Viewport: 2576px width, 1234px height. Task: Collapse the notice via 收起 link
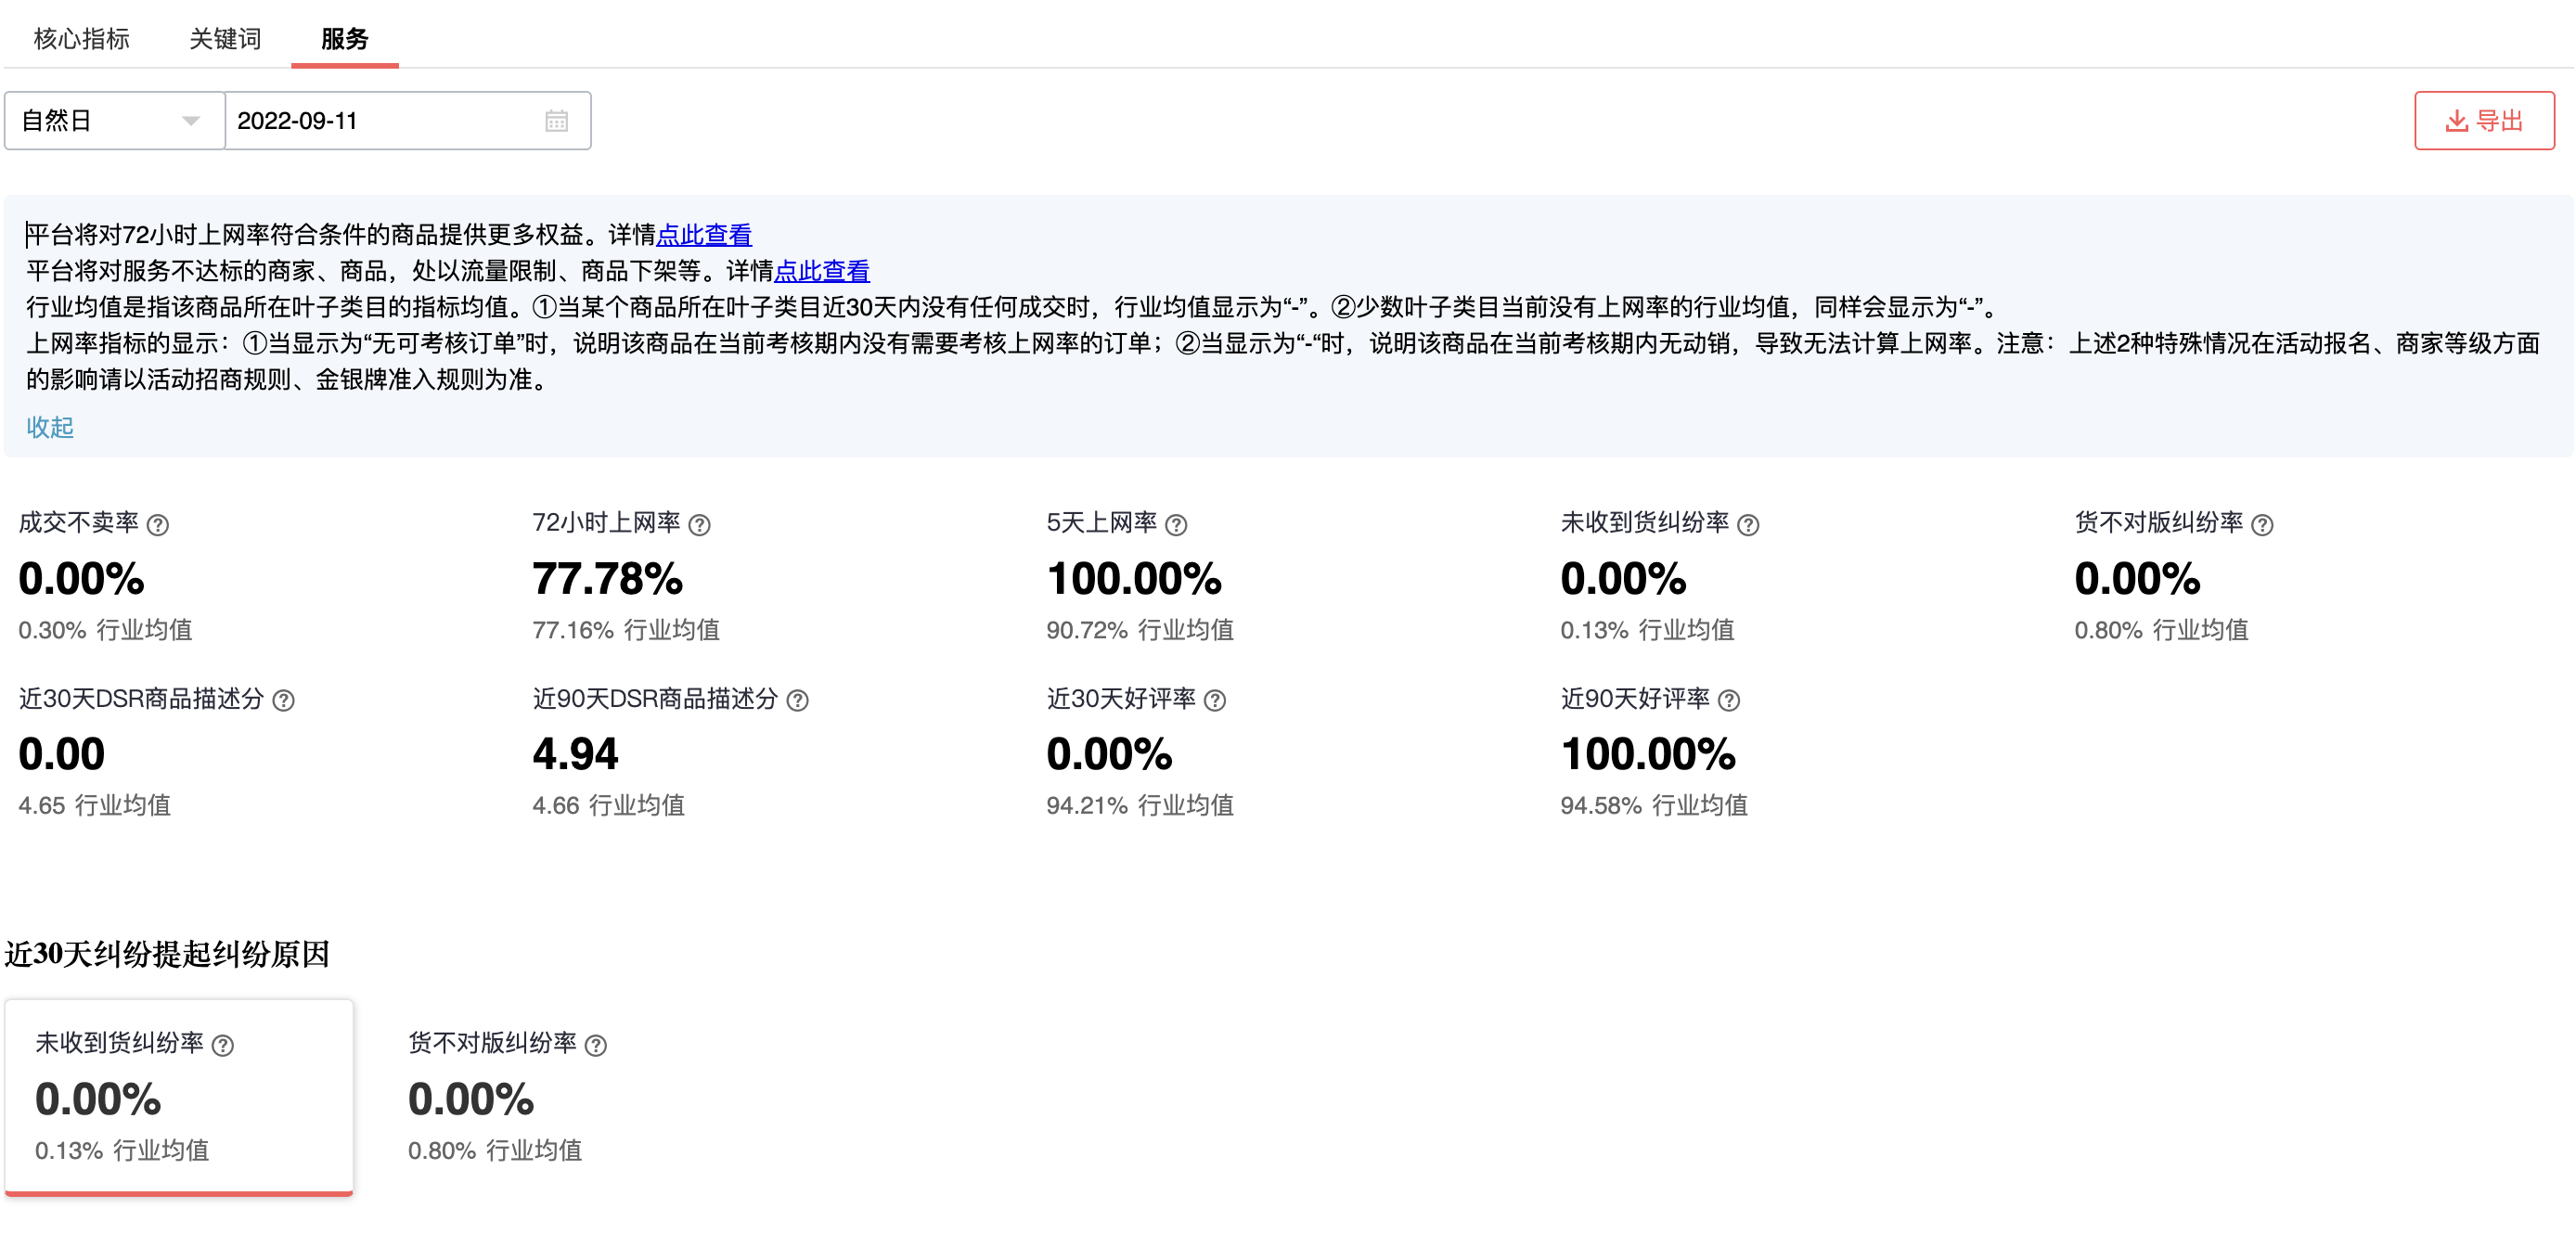(48, 428)
